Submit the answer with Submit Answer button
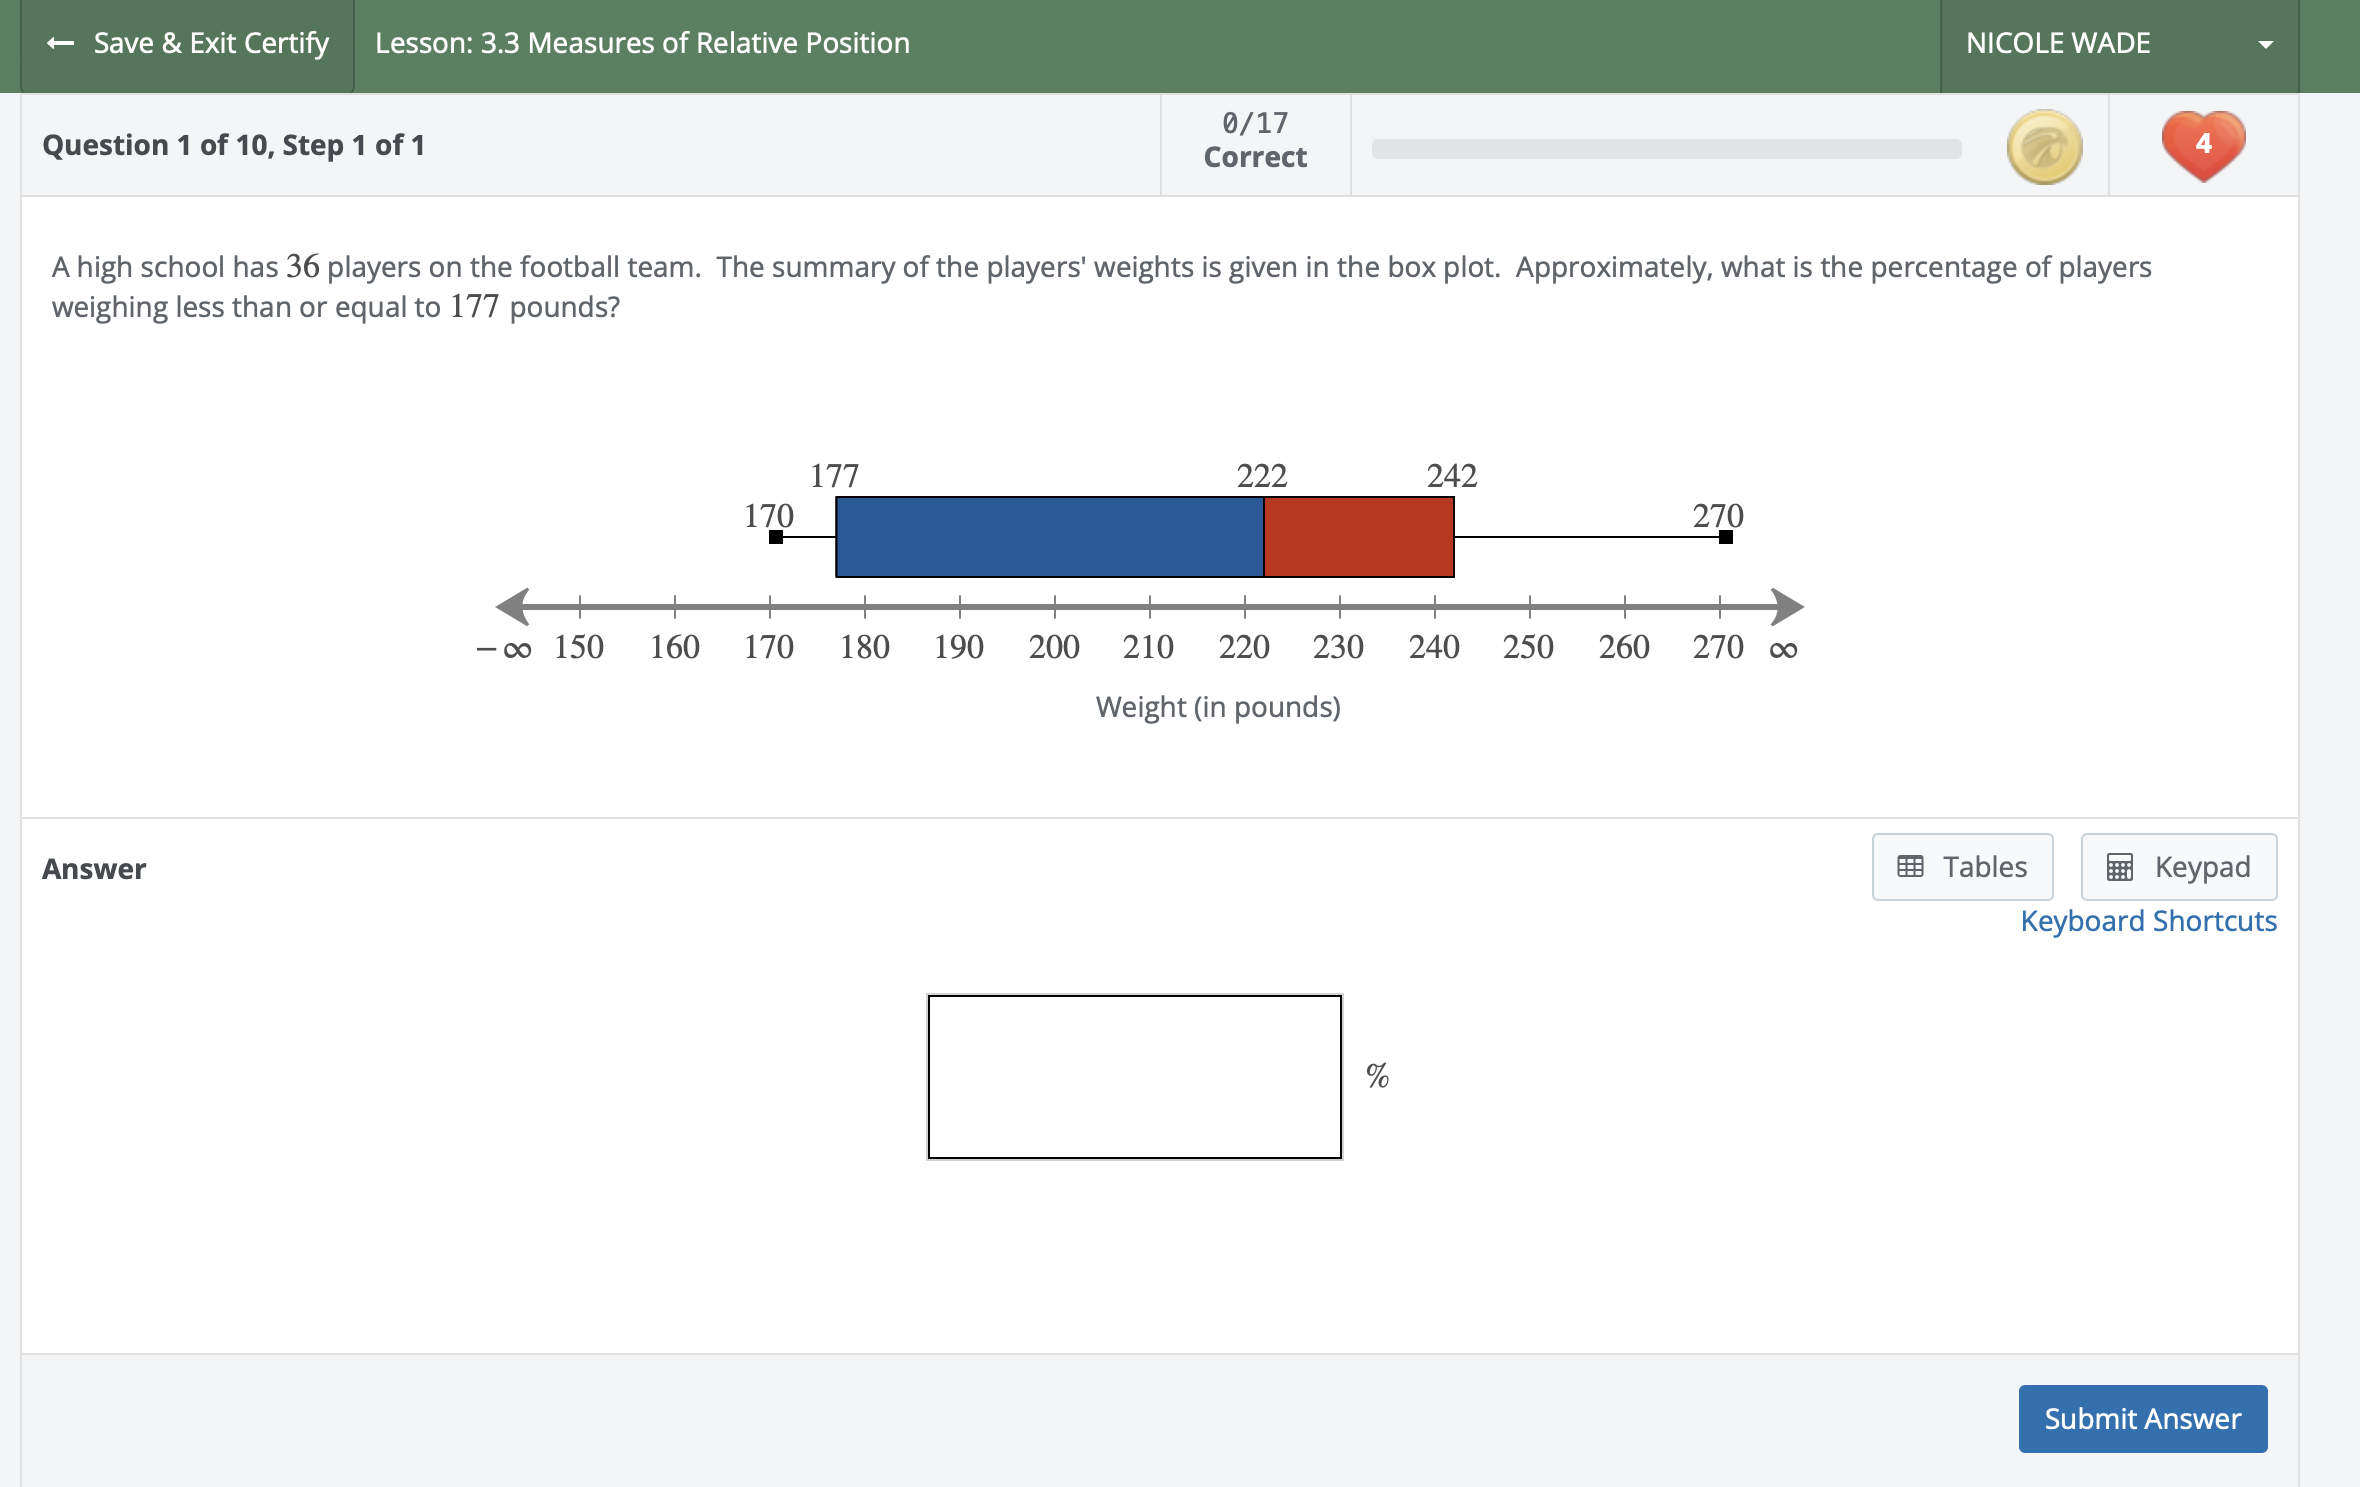Image resolution: width=2360 pixels, height=1487 pixels. click(x=2142, y=1418)
